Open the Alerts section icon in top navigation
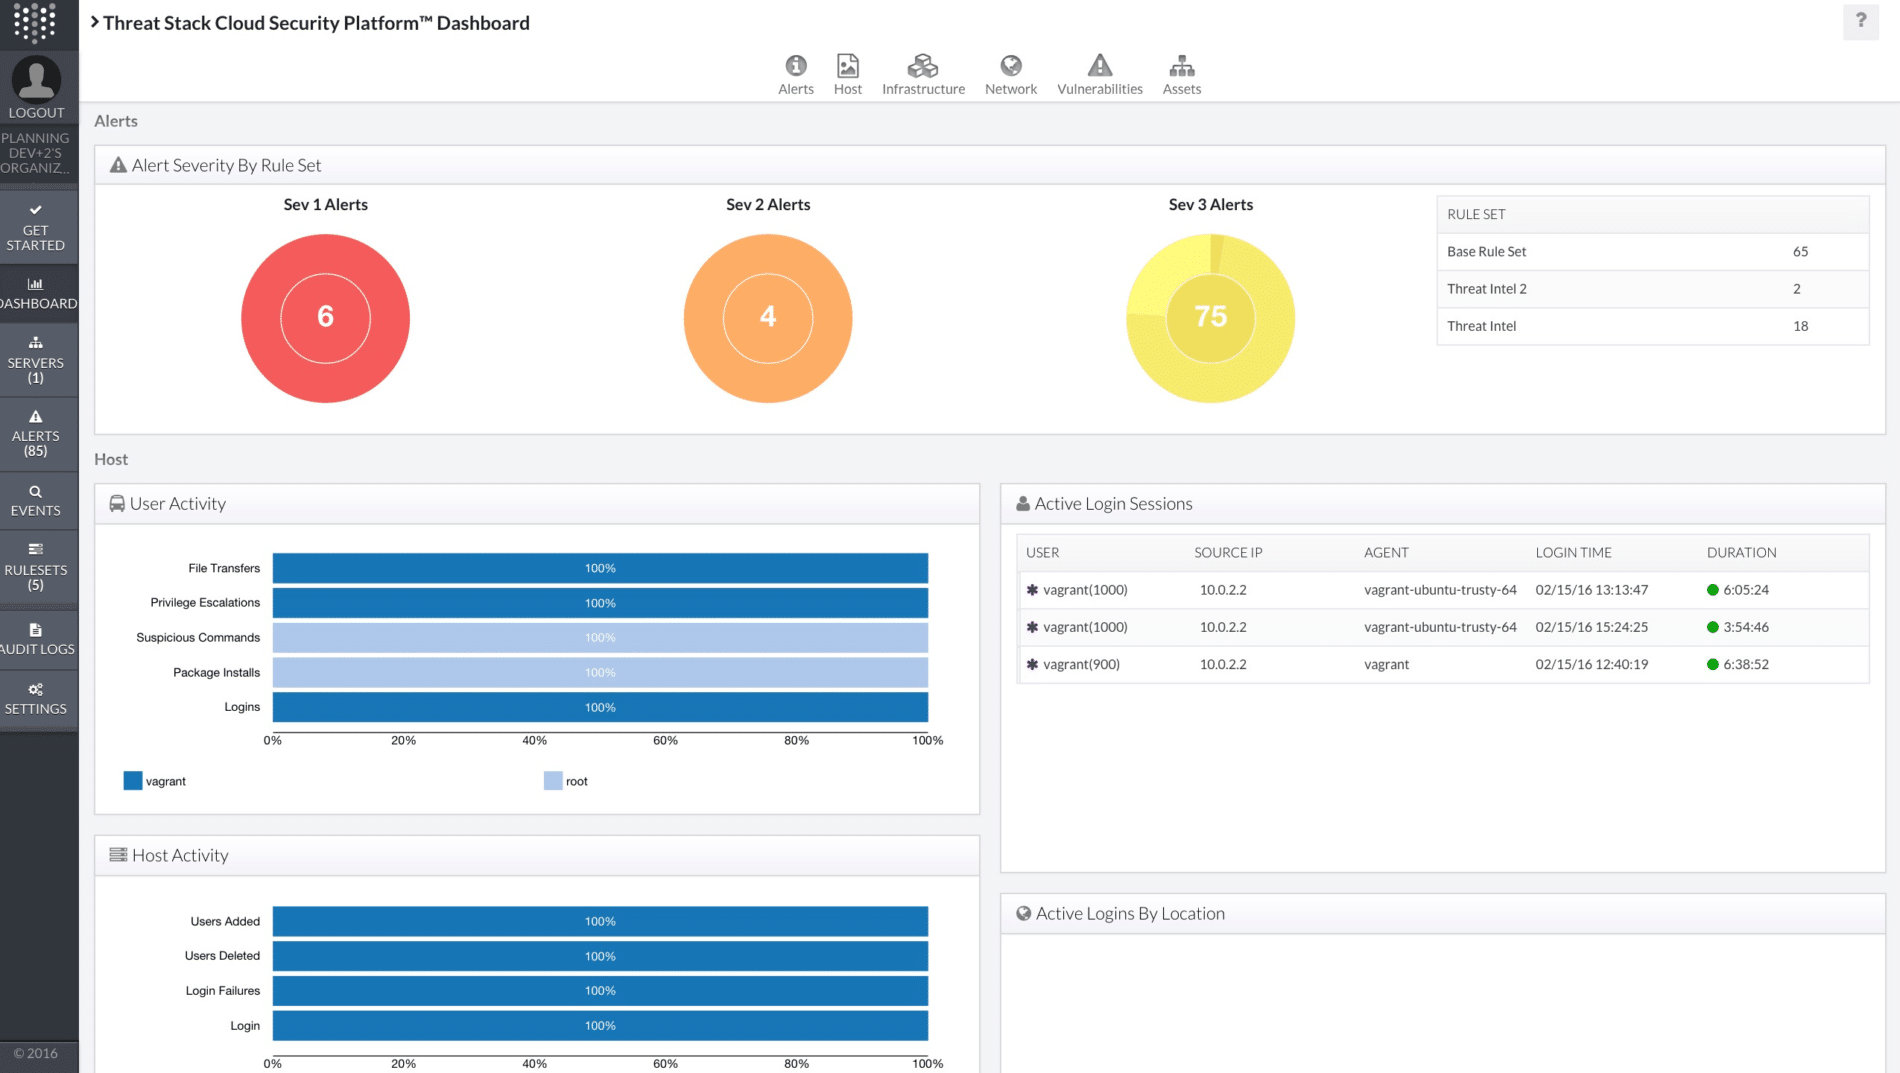Viewport: 1900px width, 1073px height. point(796,66)
